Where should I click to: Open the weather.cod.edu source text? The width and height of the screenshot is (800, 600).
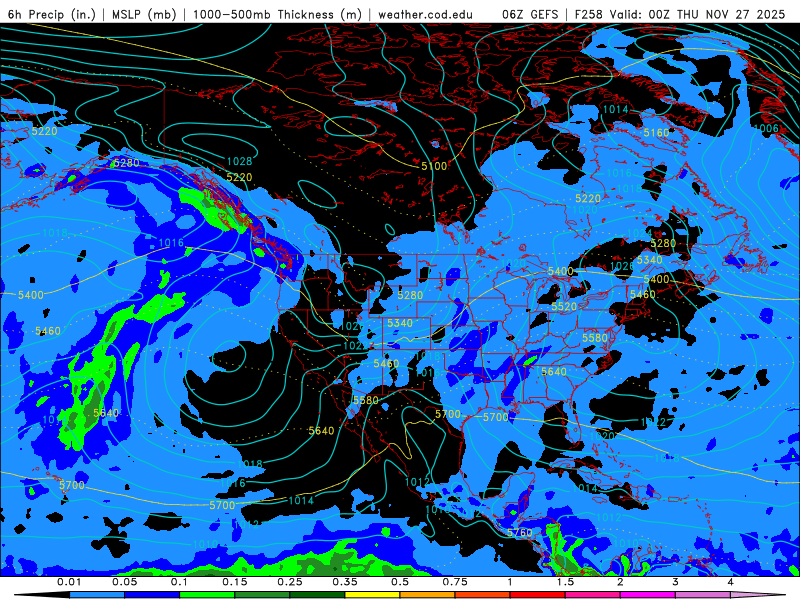click(425, 14)
